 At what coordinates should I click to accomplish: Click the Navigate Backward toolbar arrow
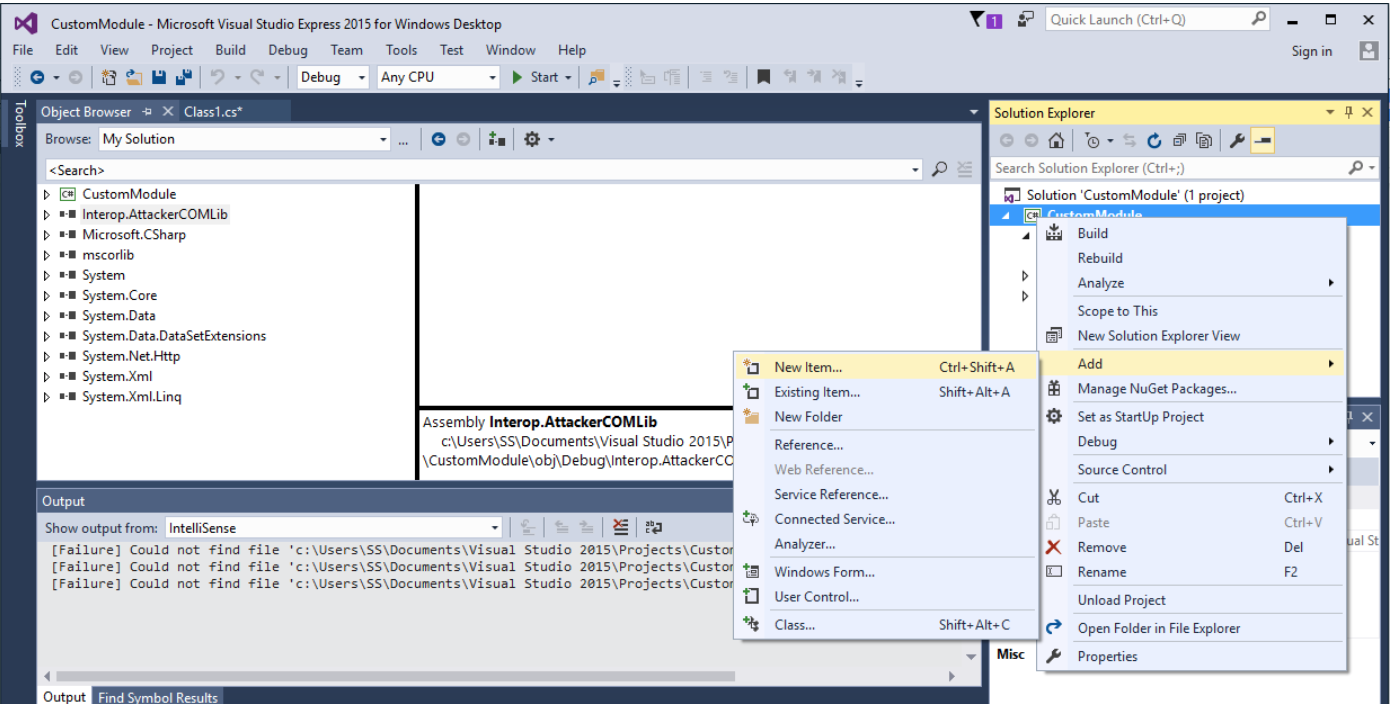point(37,77)
